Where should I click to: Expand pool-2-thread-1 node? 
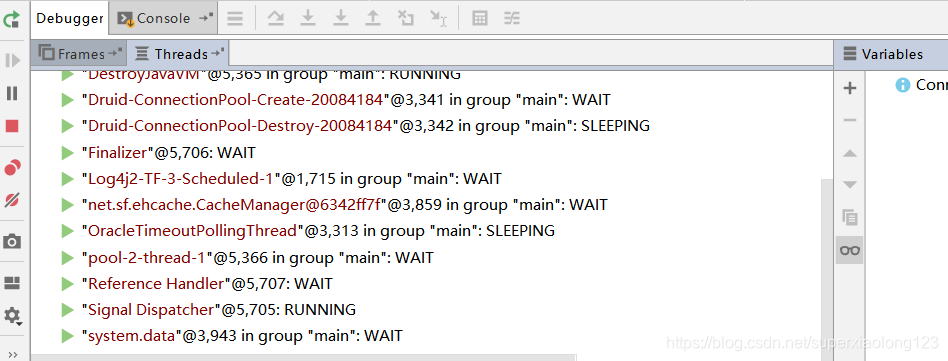(68, 258)
